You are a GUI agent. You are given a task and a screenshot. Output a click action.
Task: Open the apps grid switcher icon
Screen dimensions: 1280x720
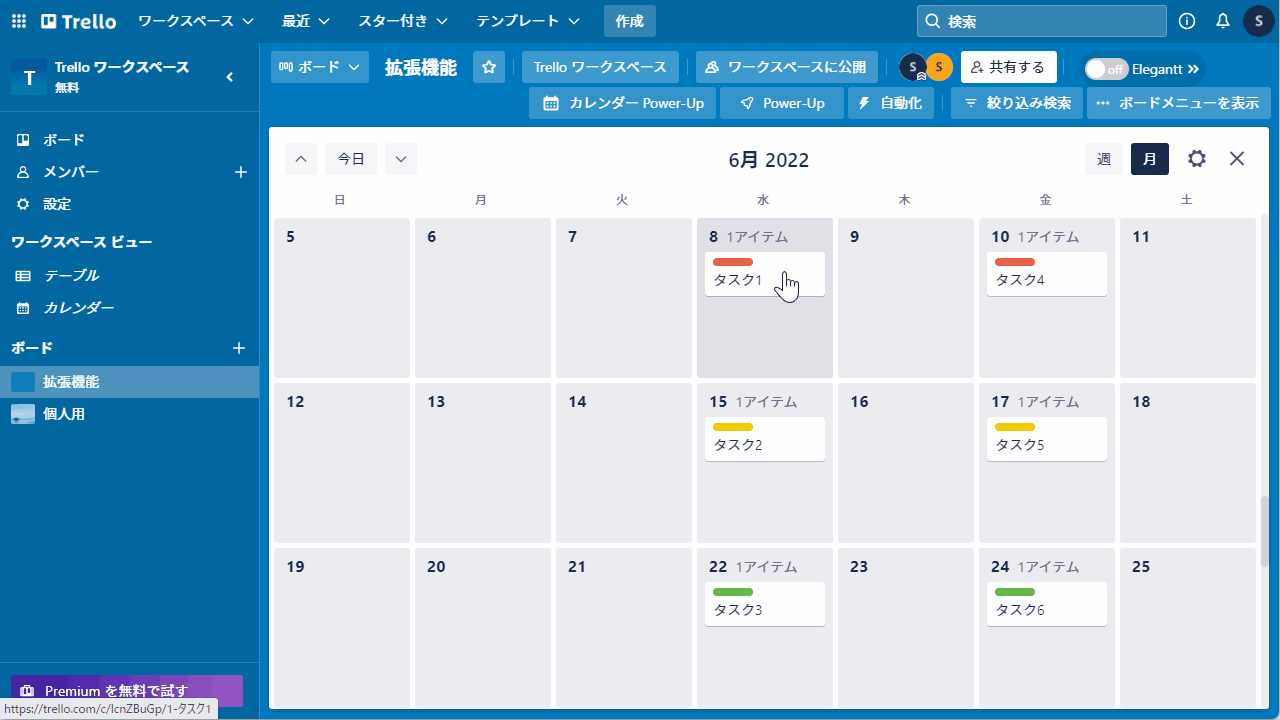pyautogui.click(x=19, y=21)
